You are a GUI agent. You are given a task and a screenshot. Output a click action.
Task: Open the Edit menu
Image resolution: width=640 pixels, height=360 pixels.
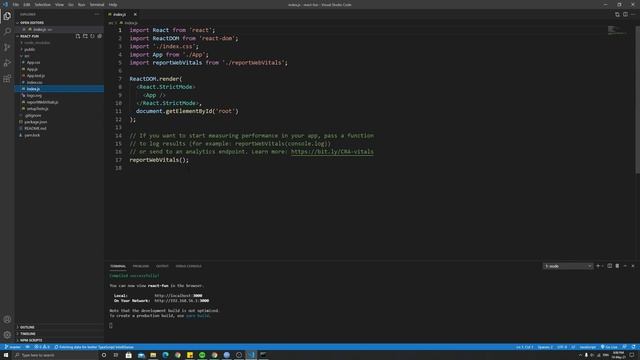pos(27,4)
